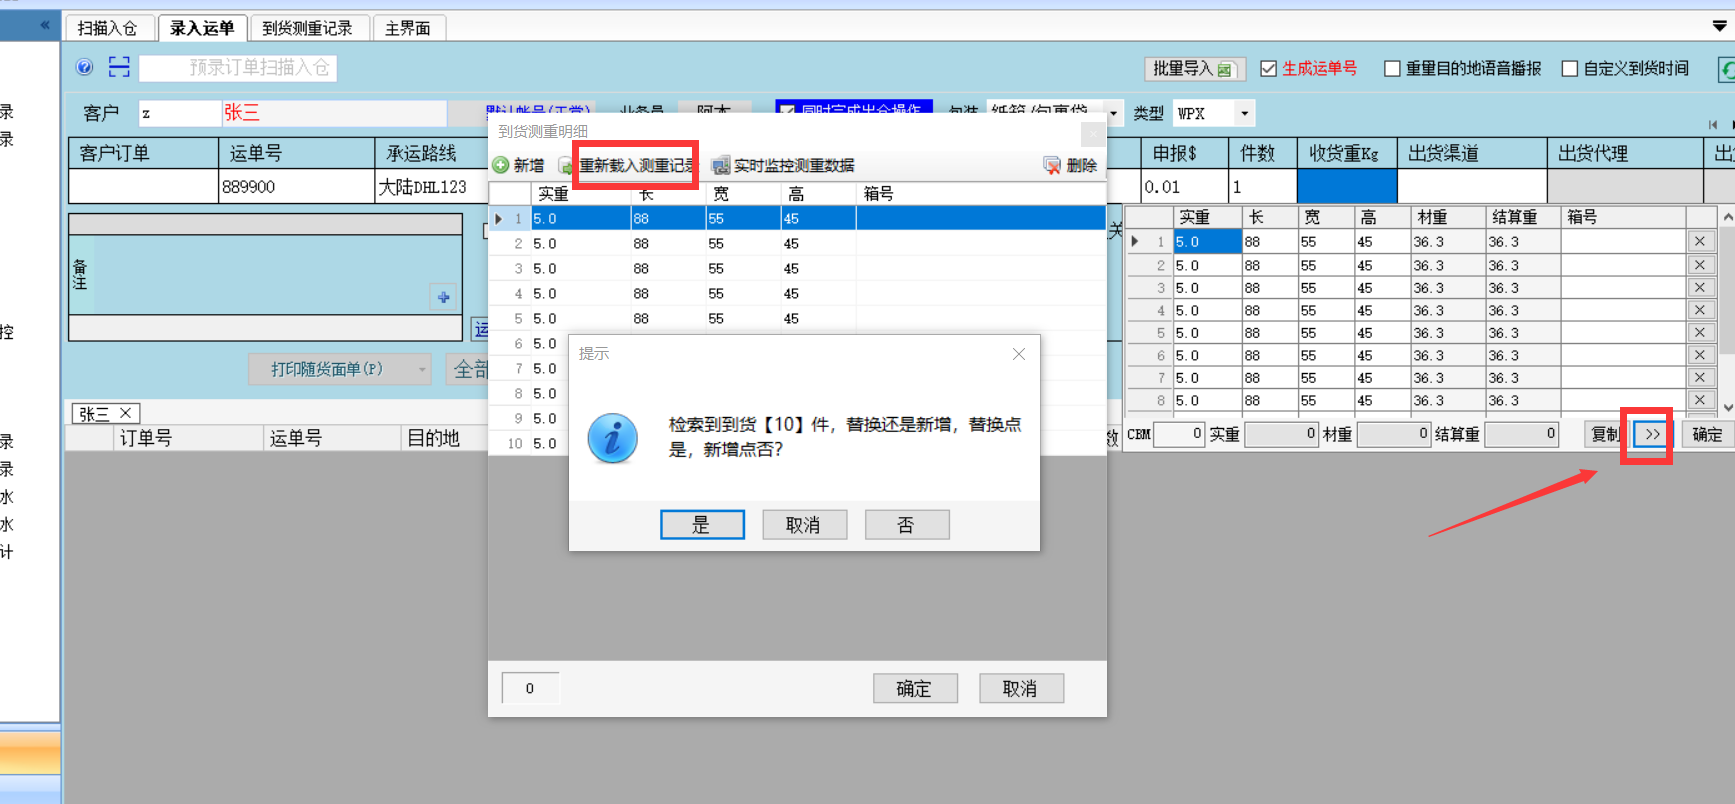Enable 重量目的地语音播报 checkbox
Image resolution: width=1735 pixels, height=804 pixels.
[1392, 68]
